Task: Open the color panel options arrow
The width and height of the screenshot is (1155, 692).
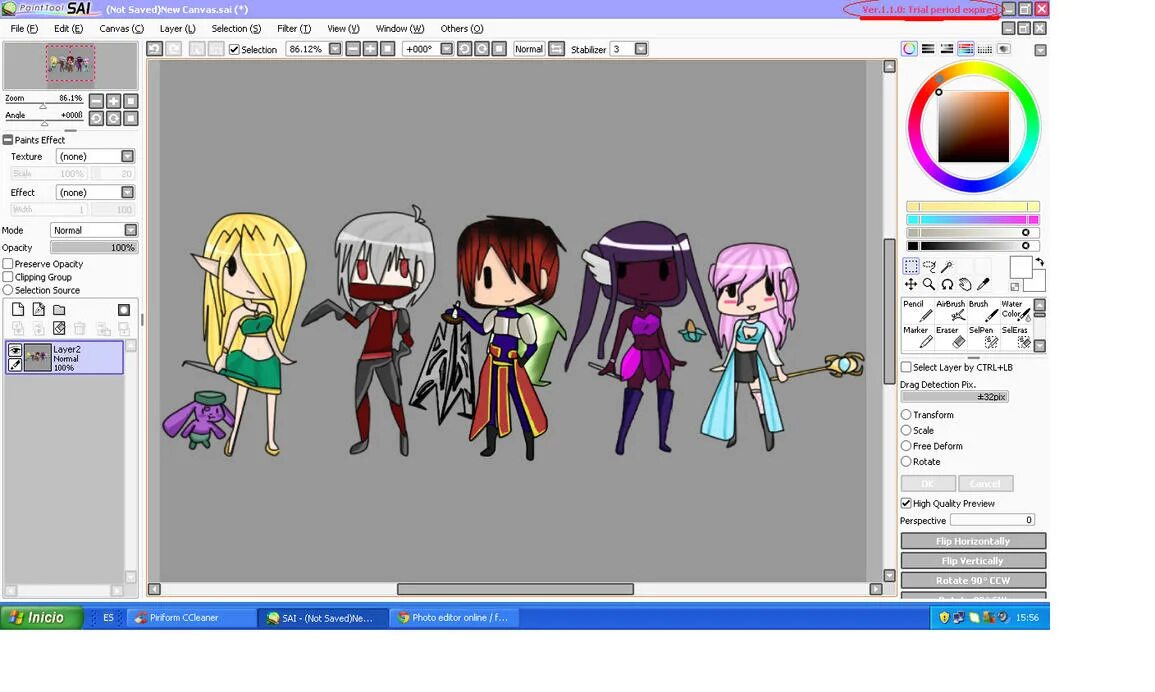Action: (x=1040, y=50)
